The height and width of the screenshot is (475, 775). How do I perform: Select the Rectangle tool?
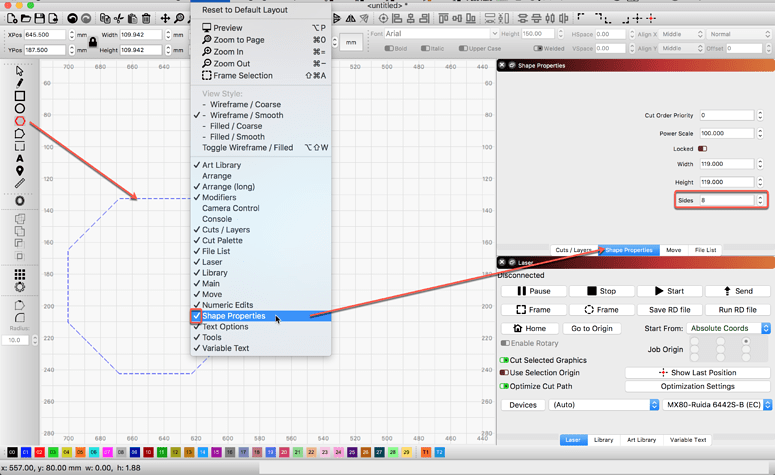[19, 96]
